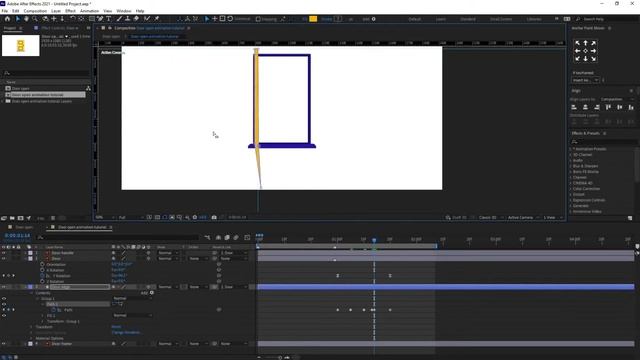Open the Window menu

[x=124, y=11]
